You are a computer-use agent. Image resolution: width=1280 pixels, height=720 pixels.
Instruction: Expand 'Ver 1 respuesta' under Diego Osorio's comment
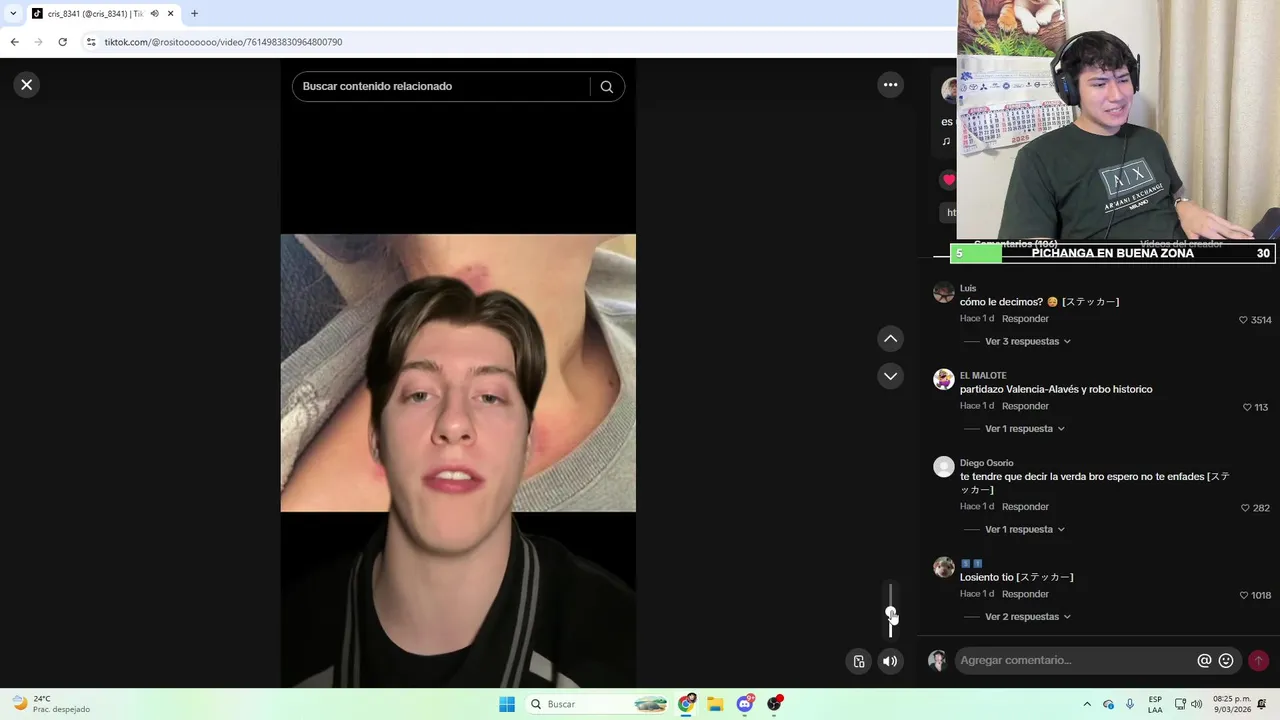(1024, 530)
